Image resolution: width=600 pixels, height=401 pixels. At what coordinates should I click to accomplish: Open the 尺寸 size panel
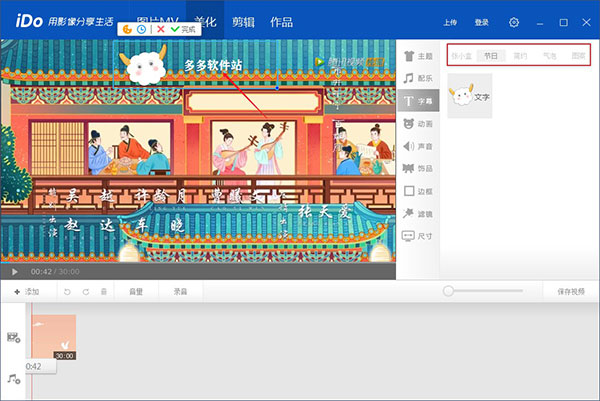418,236
